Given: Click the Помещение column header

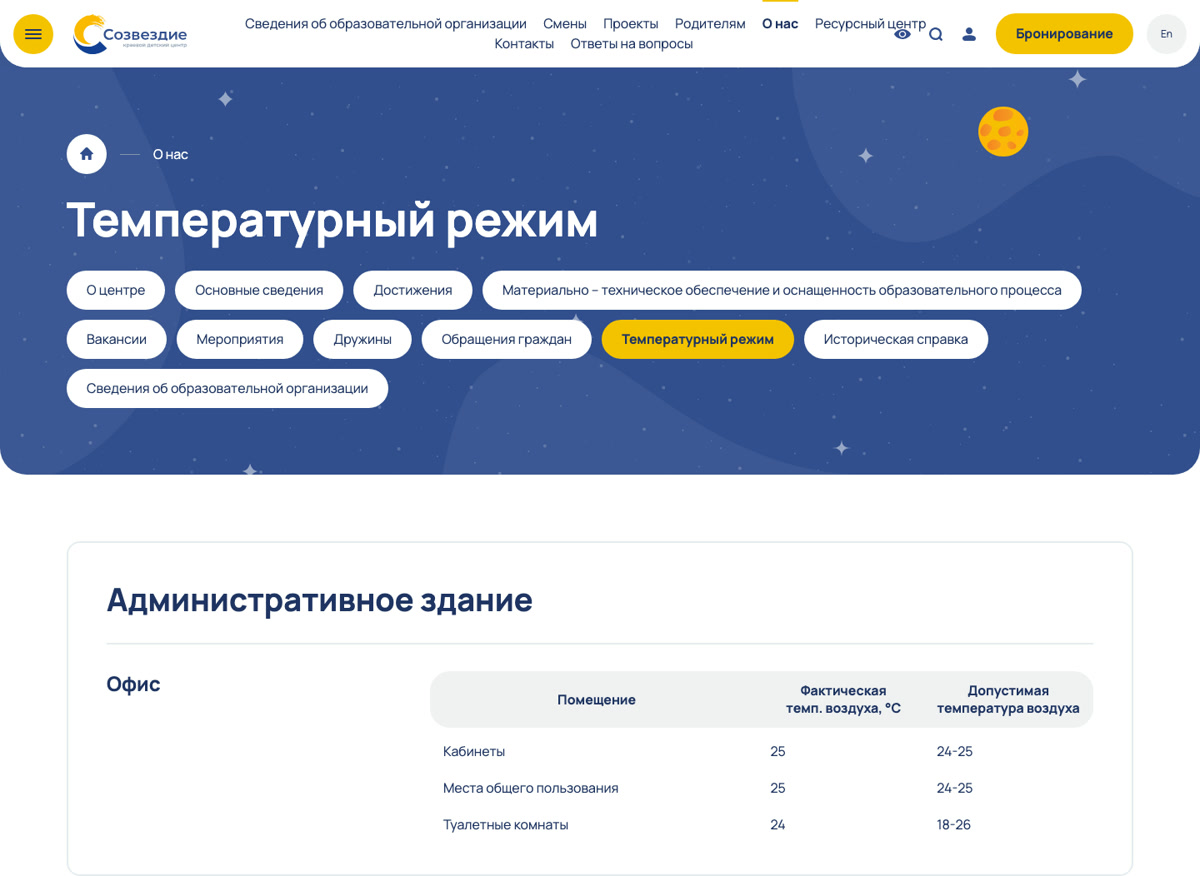Looking at the screenshot, I should 596,700.
